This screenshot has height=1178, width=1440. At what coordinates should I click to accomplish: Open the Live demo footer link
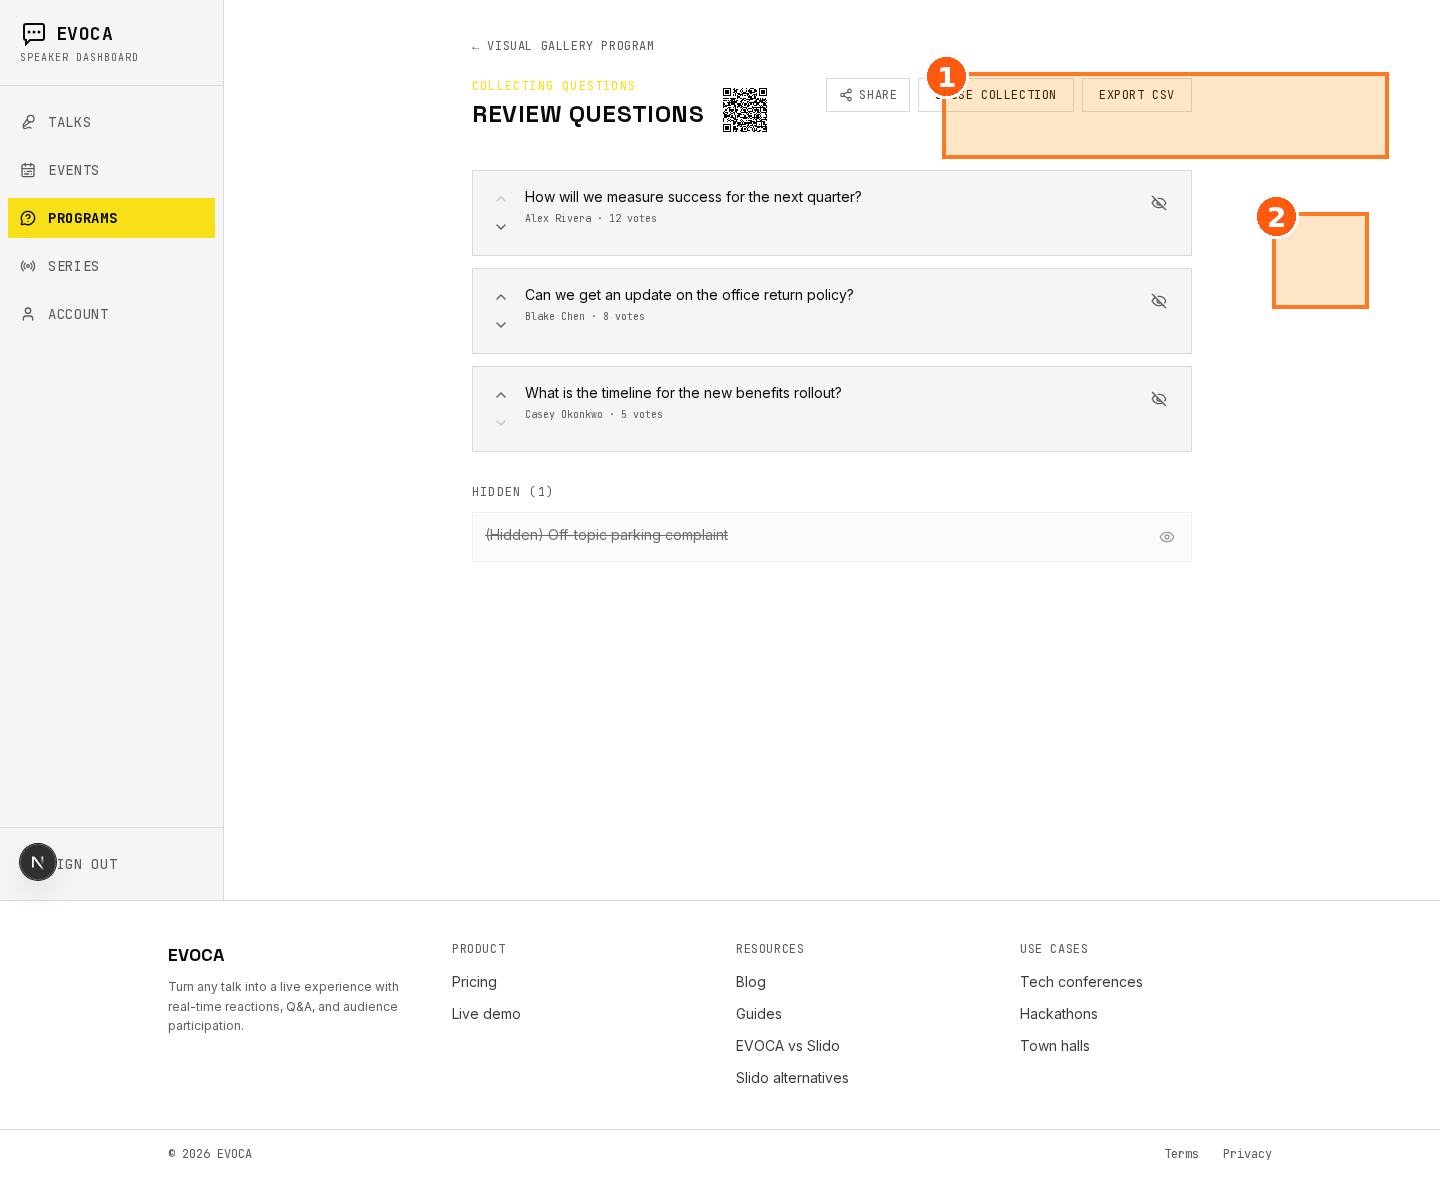pyautogui.click(x=486, y=1014)
